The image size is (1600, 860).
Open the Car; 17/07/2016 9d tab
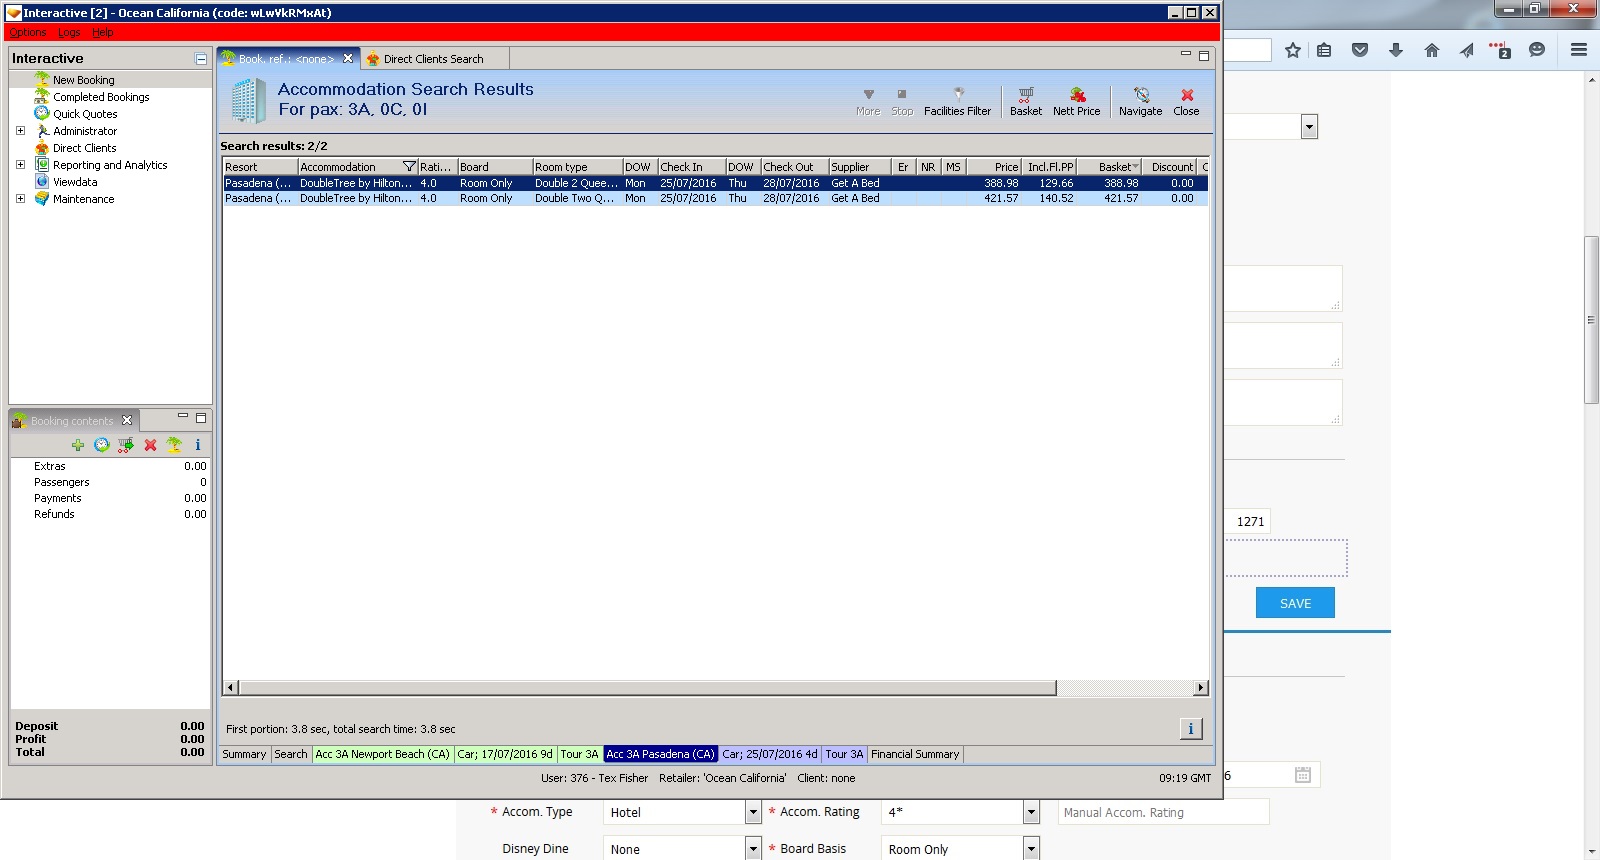[x=505, y=754]
